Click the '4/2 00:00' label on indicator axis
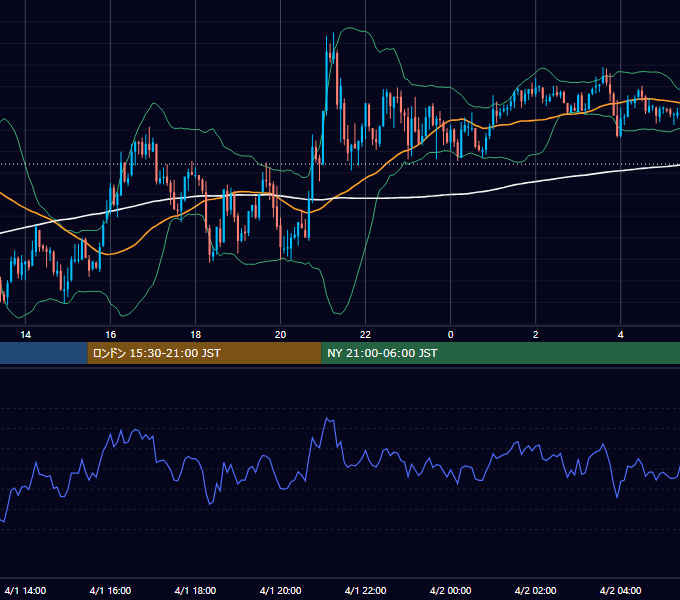This screenshot has height=600, width=680. tap(451, 591)
